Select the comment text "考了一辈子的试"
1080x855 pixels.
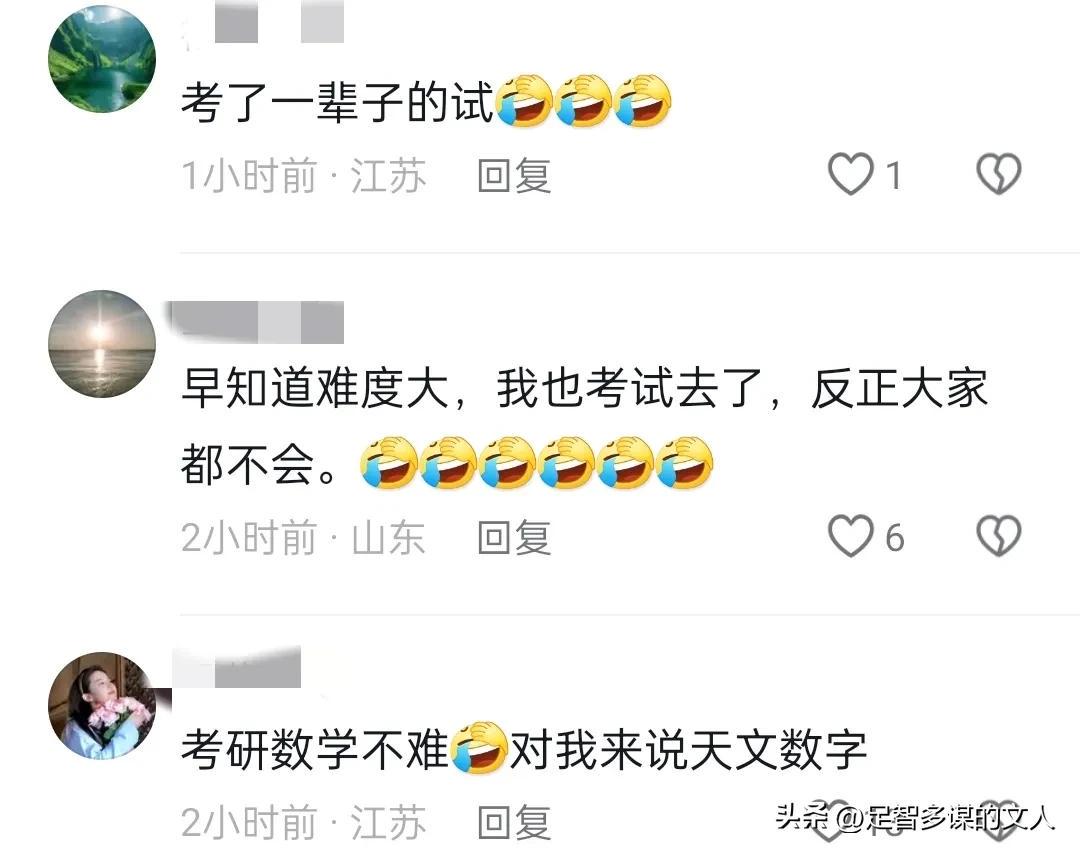point(338,102)
